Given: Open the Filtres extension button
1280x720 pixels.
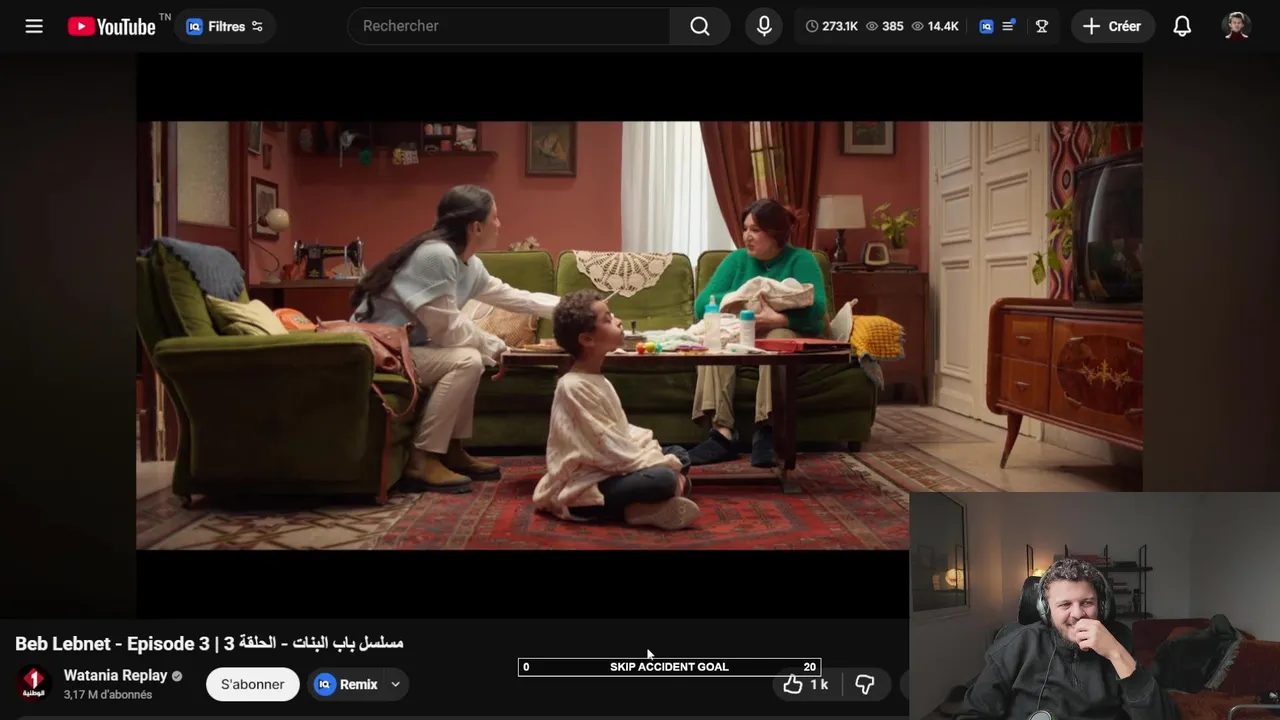Looking at the screenshot, I should point(226,26).
